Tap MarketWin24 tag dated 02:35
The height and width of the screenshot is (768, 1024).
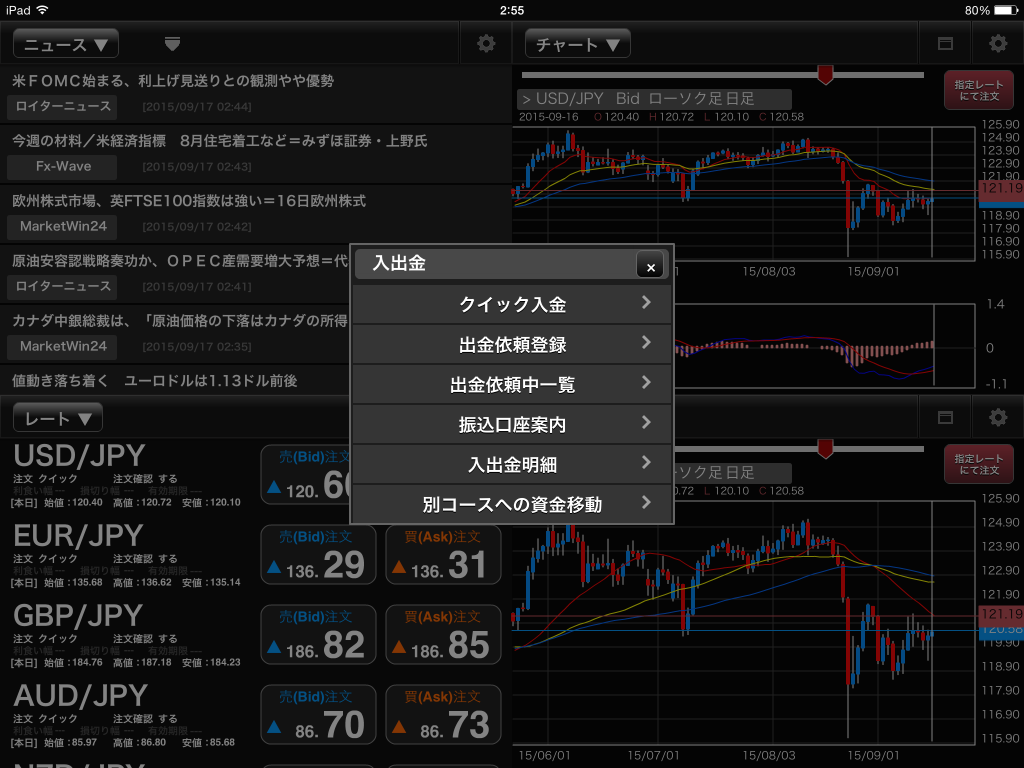[x=63, y=347]
